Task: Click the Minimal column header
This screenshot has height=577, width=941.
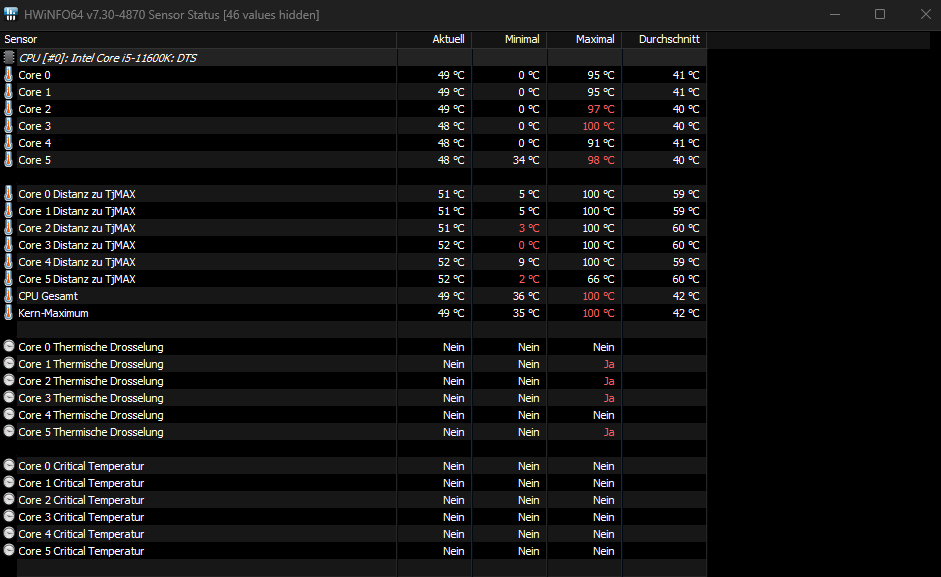Action: (x=510, y=39)
